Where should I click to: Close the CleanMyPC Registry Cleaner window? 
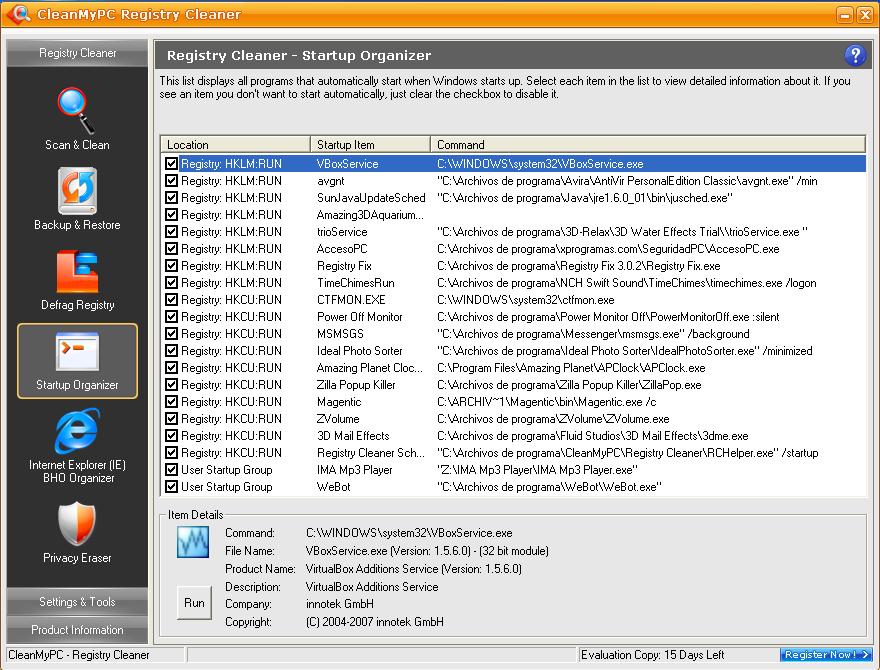pos(865,15)
